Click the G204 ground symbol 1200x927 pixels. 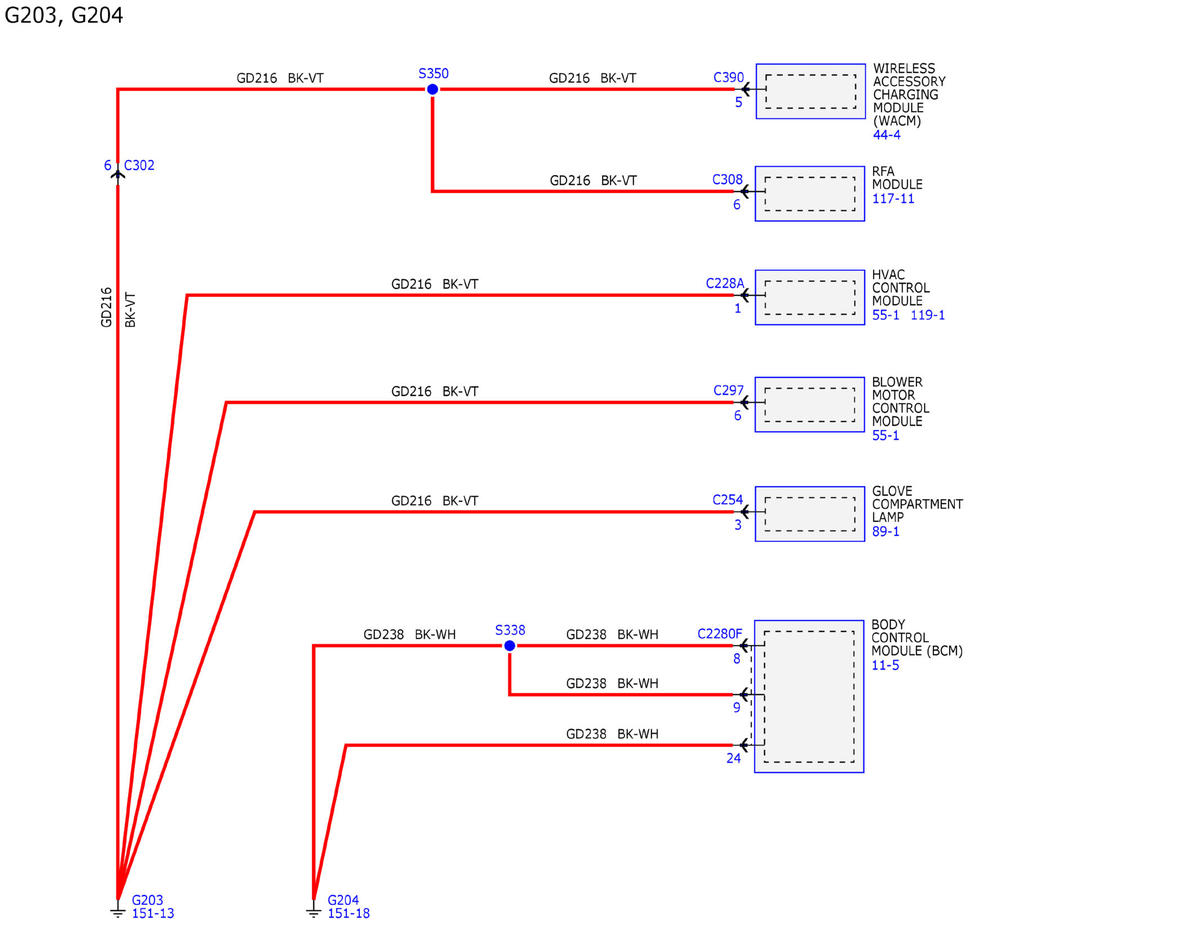point(314,911)
